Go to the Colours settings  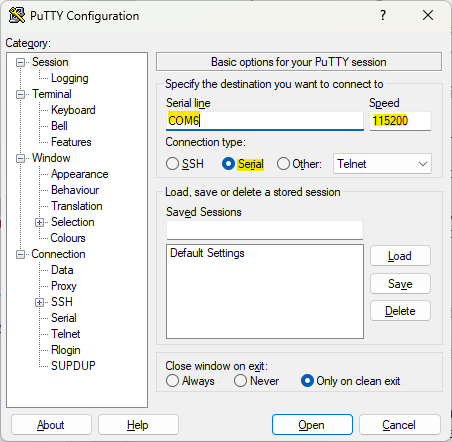(x=68, y=238)
